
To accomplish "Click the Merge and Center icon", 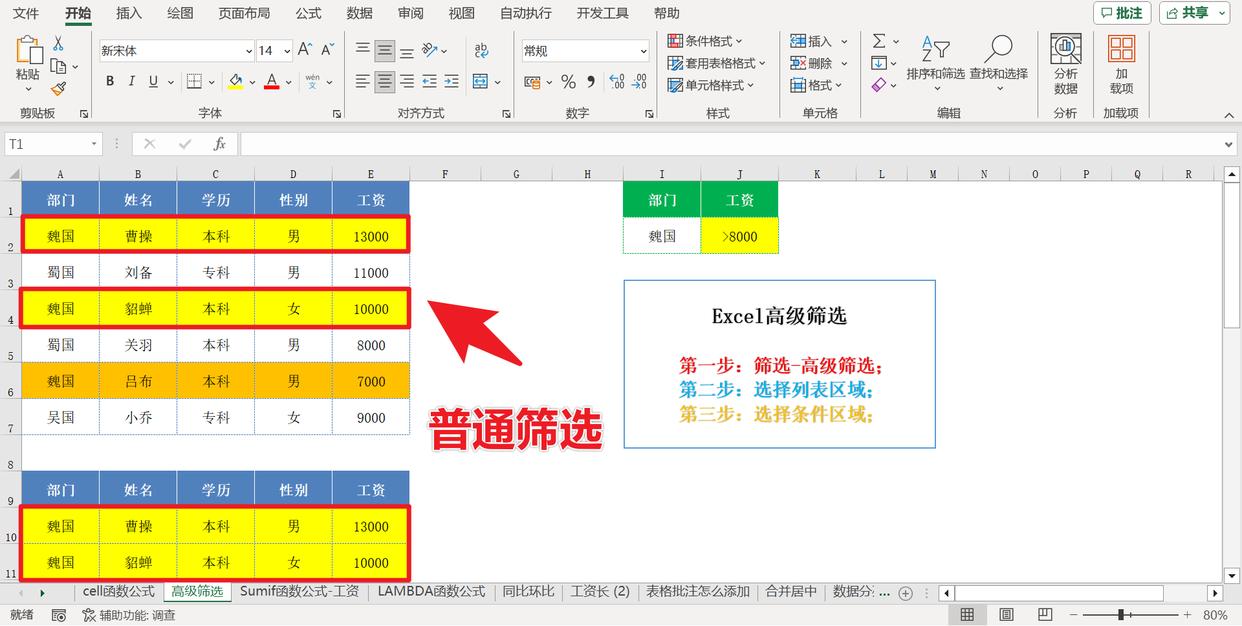I will 481,82.
